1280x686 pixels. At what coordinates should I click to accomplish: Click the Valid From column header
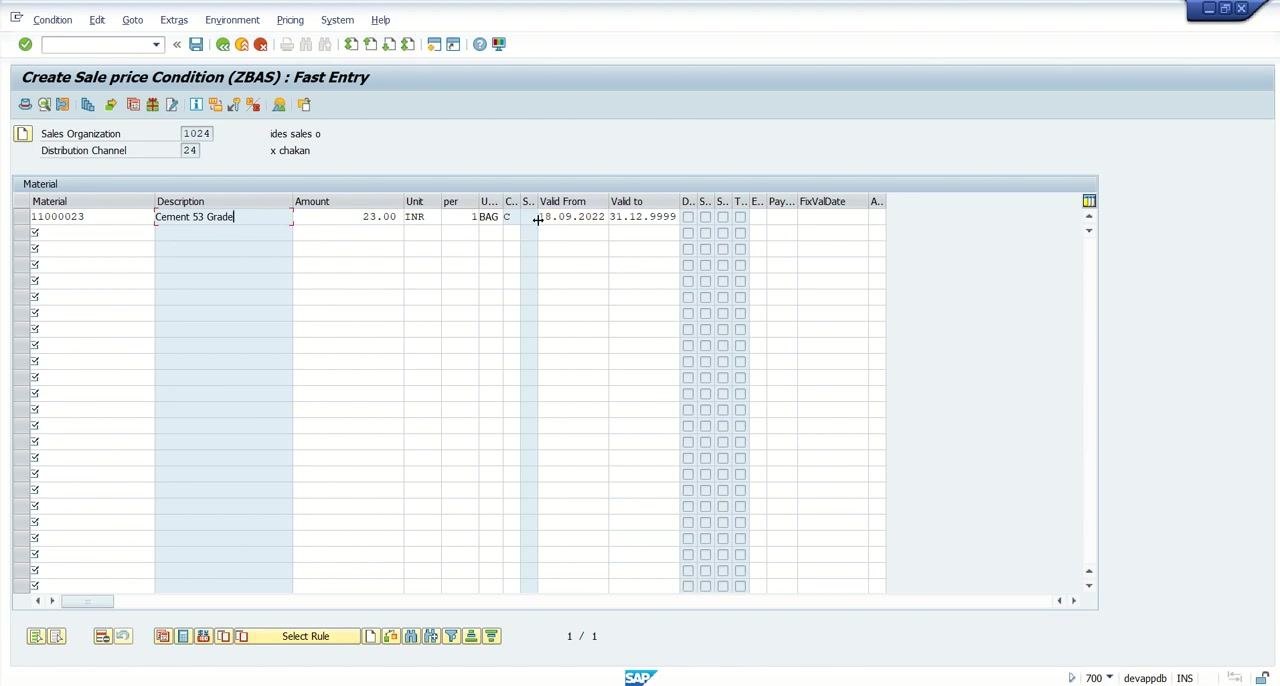tap(573, 201)
